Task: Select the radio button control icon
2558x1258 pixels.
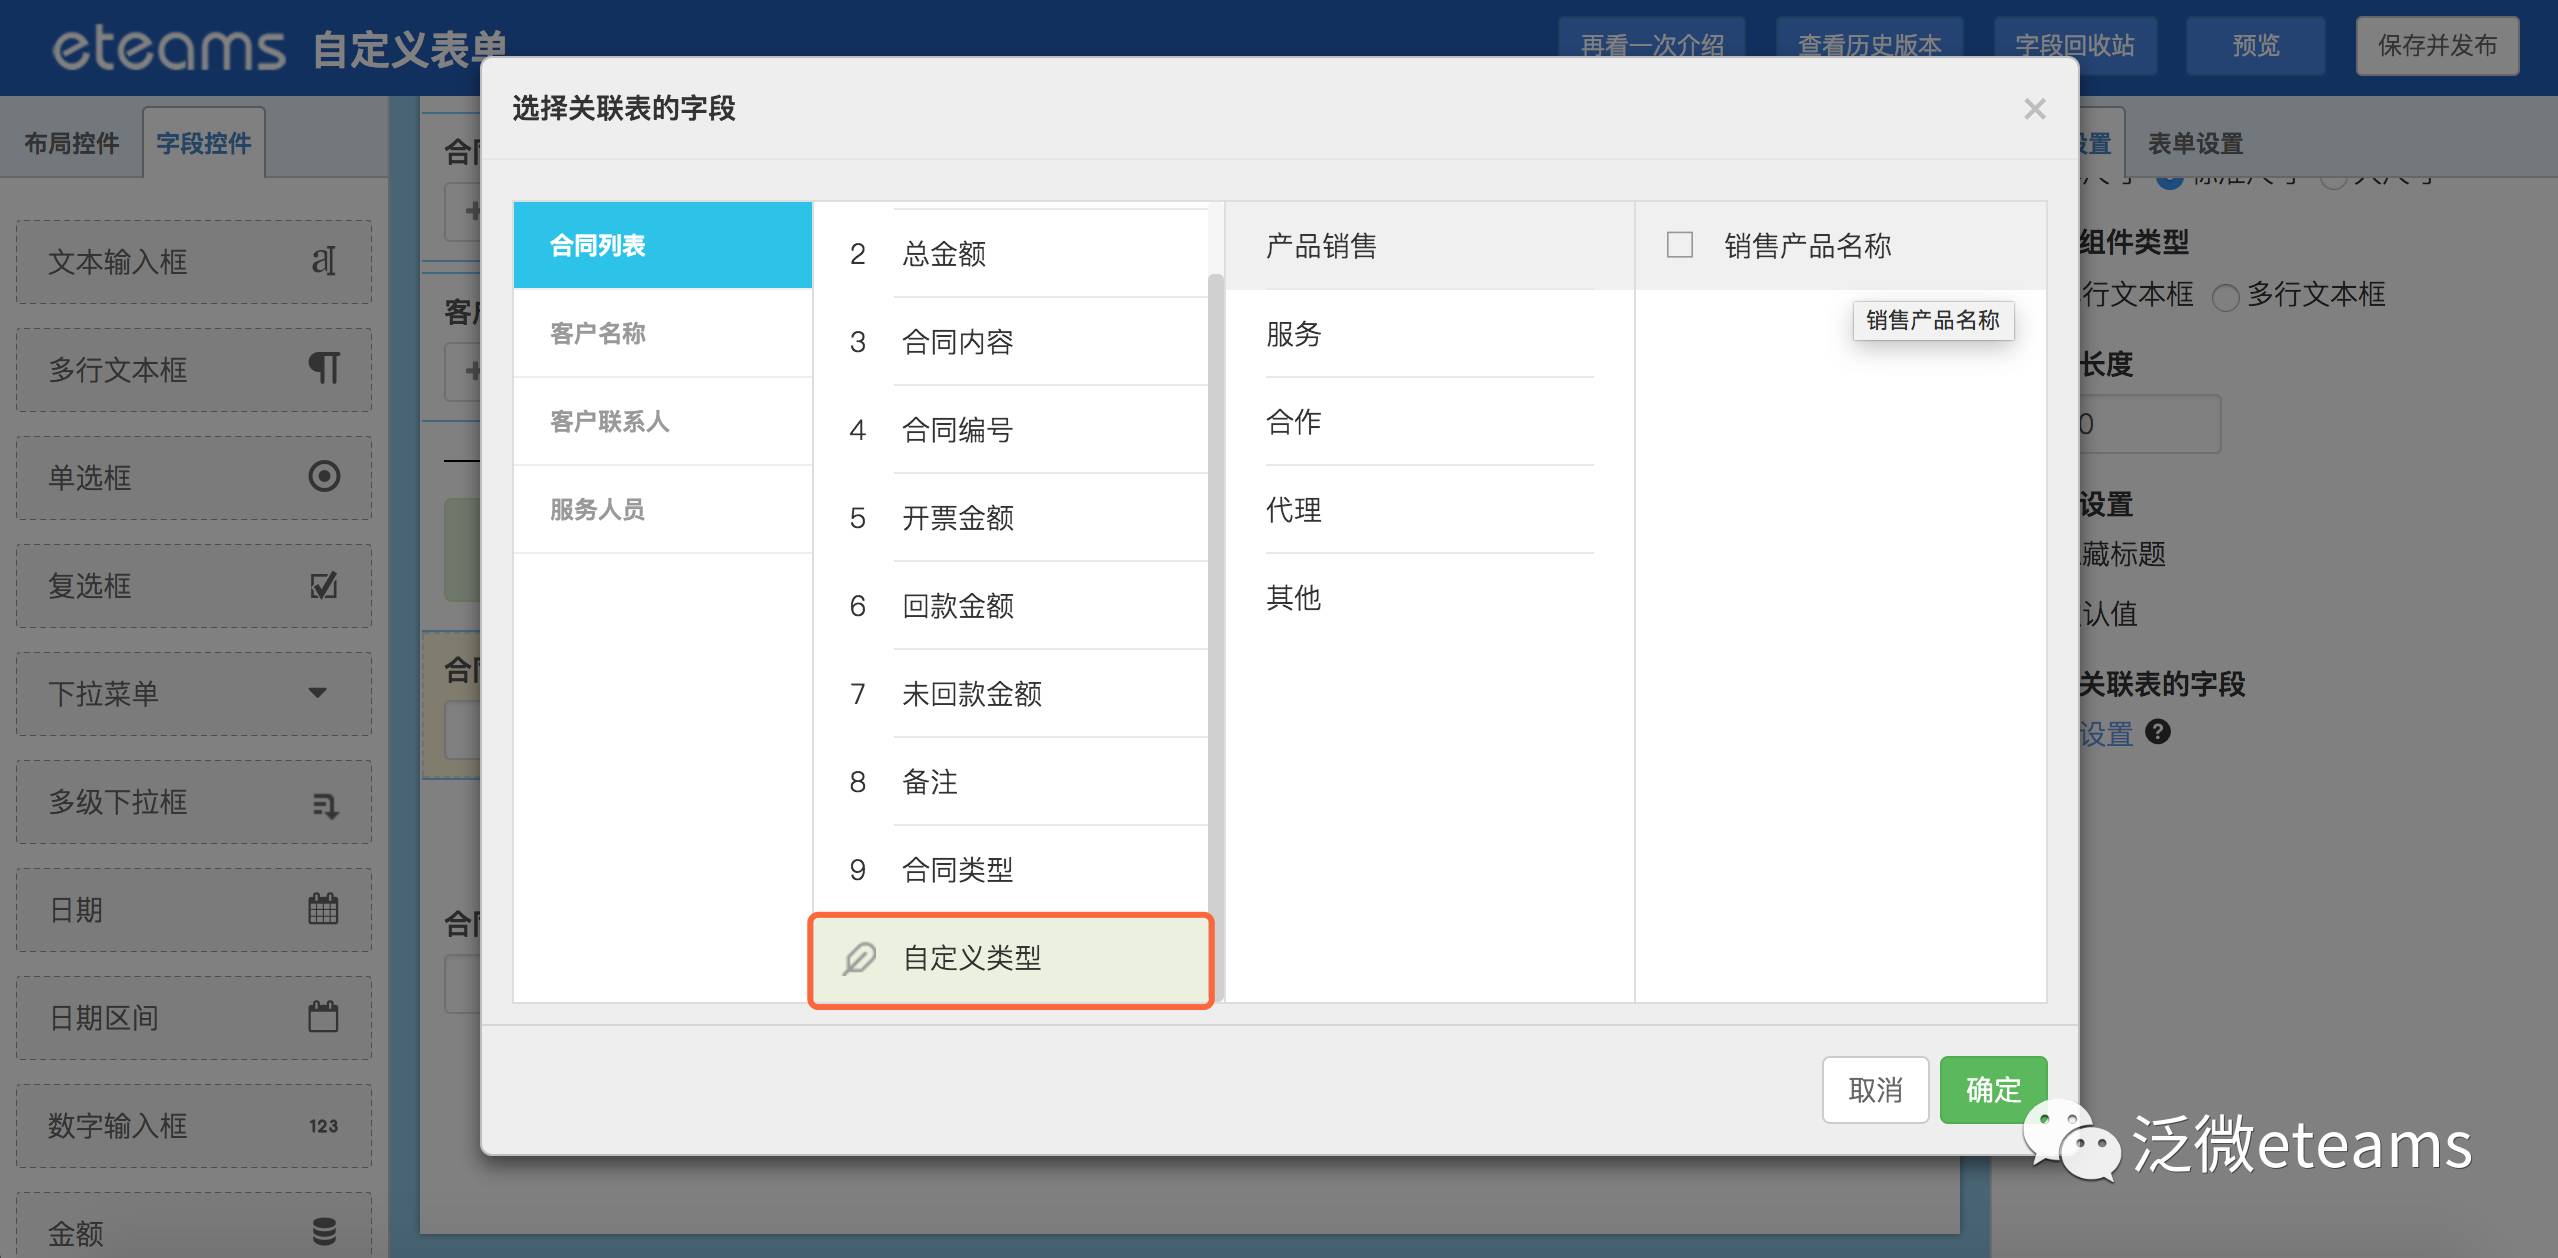Action: (323, 476)
